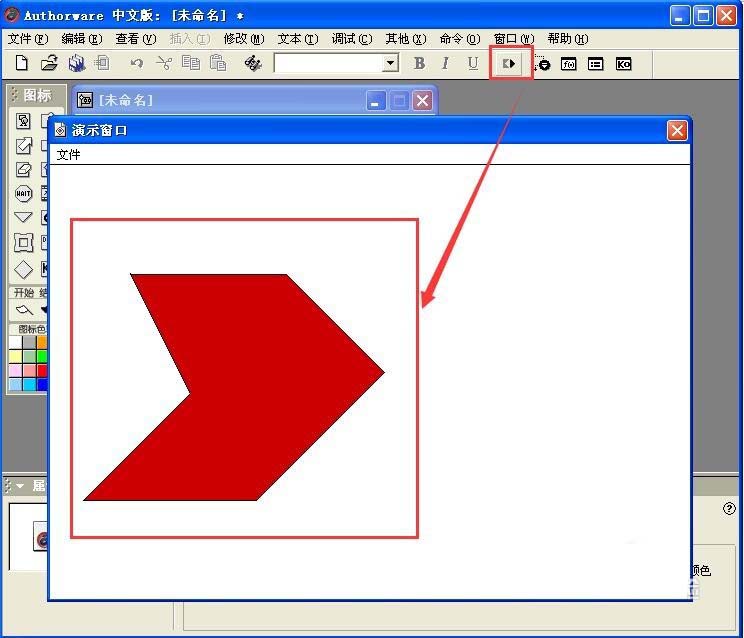Open the 文本(T) menu
The height and width of the screenshot is (638, 744).
click(x=298, y=38)
